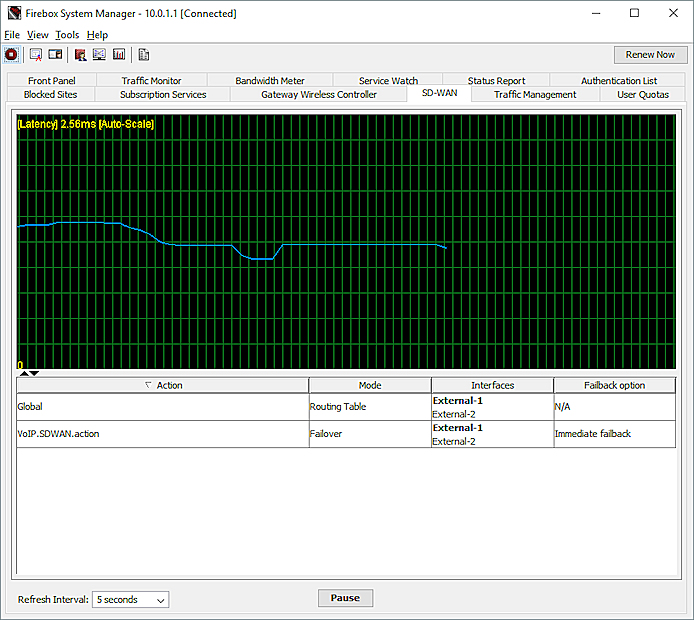
Task: Open the View menu
Action: [37, 35]
